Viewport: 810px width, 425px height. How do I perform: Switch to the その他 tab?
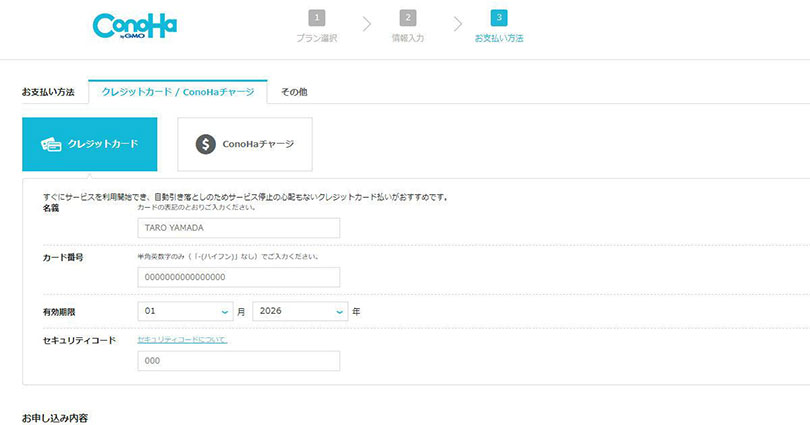tap(294, 92)
